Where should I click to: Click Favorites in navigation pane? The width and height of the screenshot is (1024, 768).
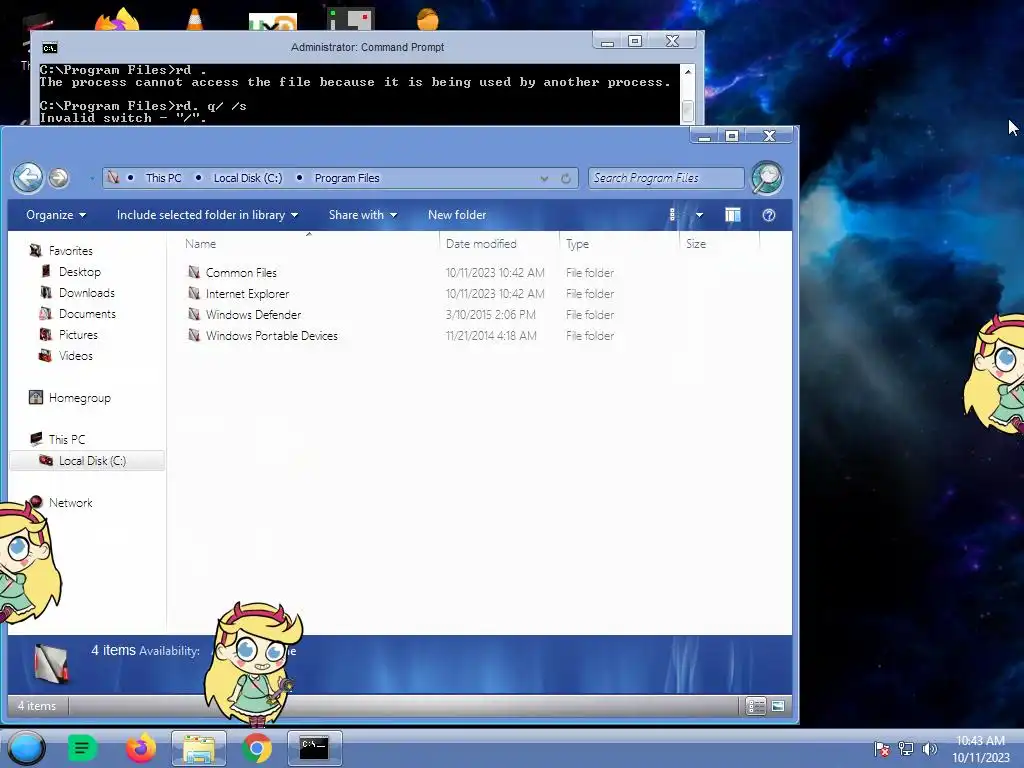[71, 251]
